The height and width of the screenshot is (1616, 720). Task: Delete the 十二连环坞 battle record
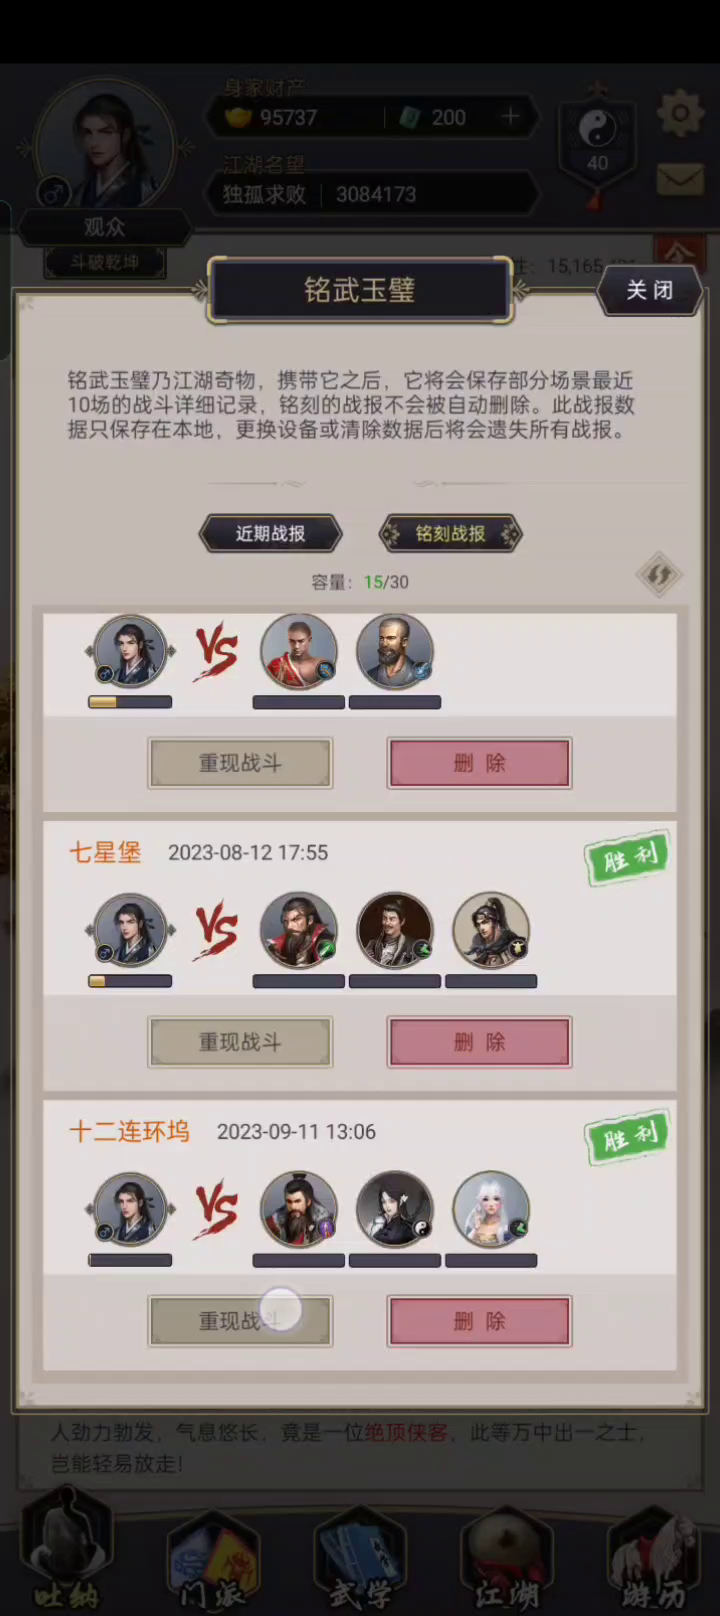(480, 1321)
